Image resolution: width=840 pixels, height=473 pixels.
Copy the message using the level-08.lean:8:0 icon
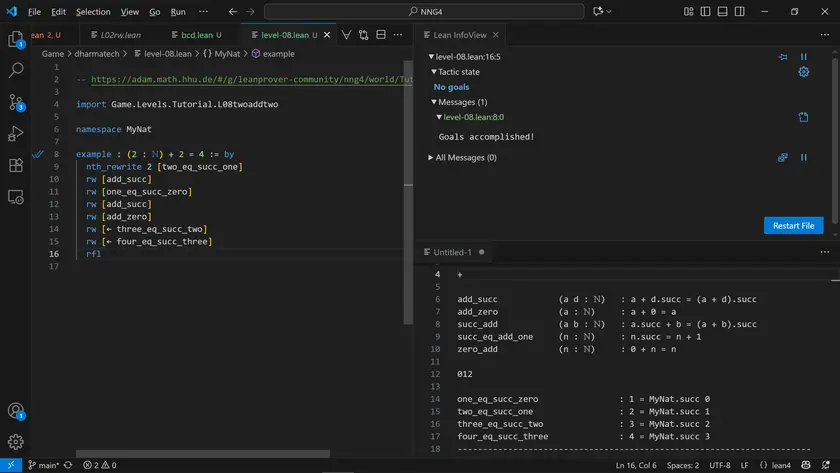pos(803,117)
